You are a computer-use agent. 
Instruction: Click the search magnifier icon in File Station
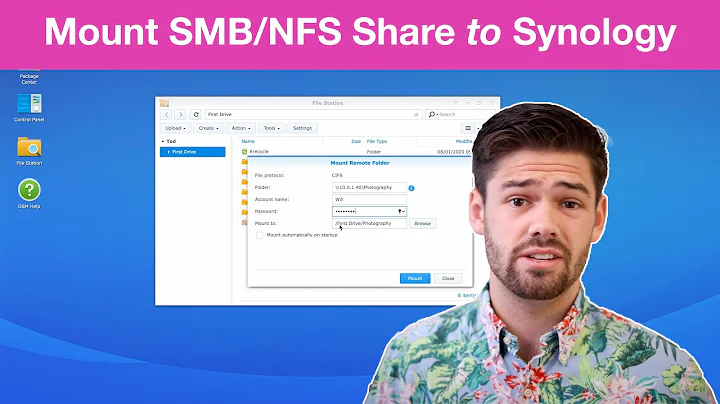coord(432,114)
